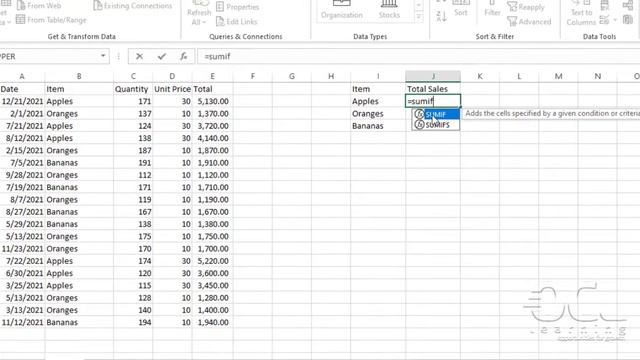
Task: Select column J header
Action: pos(433,76)
